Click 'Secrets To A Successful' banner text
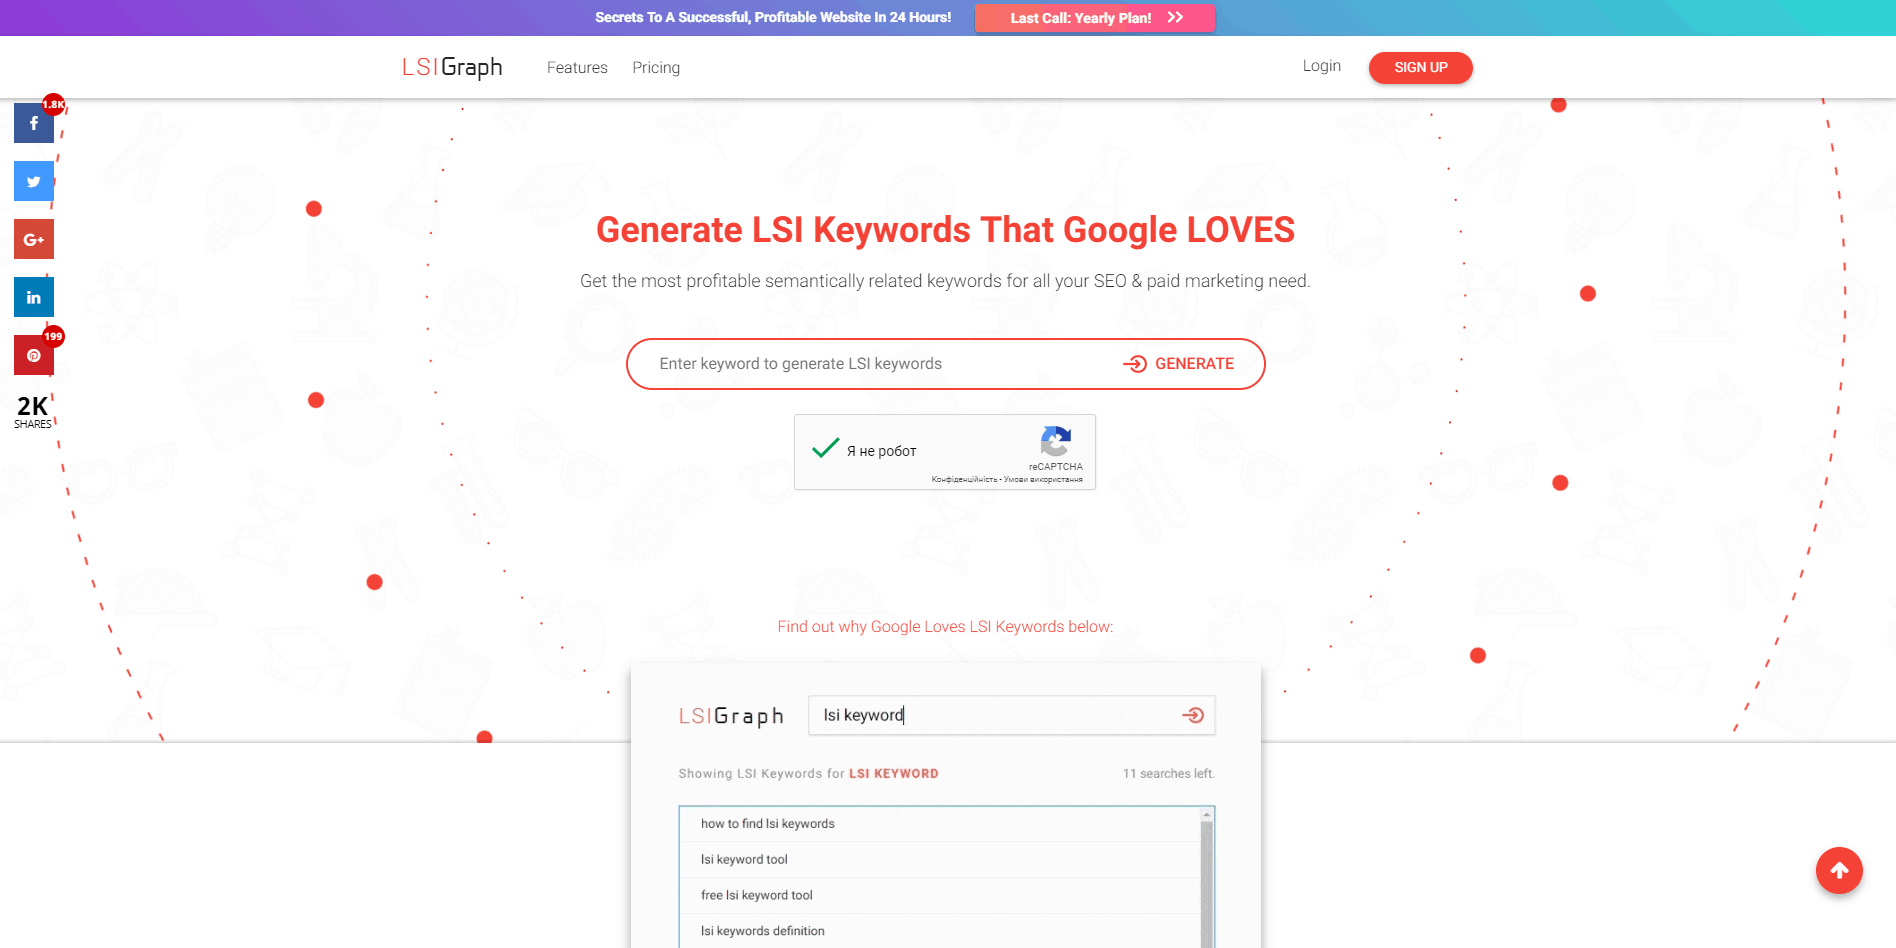This screenshot has width=1896, height=948. tap(773, 17)
